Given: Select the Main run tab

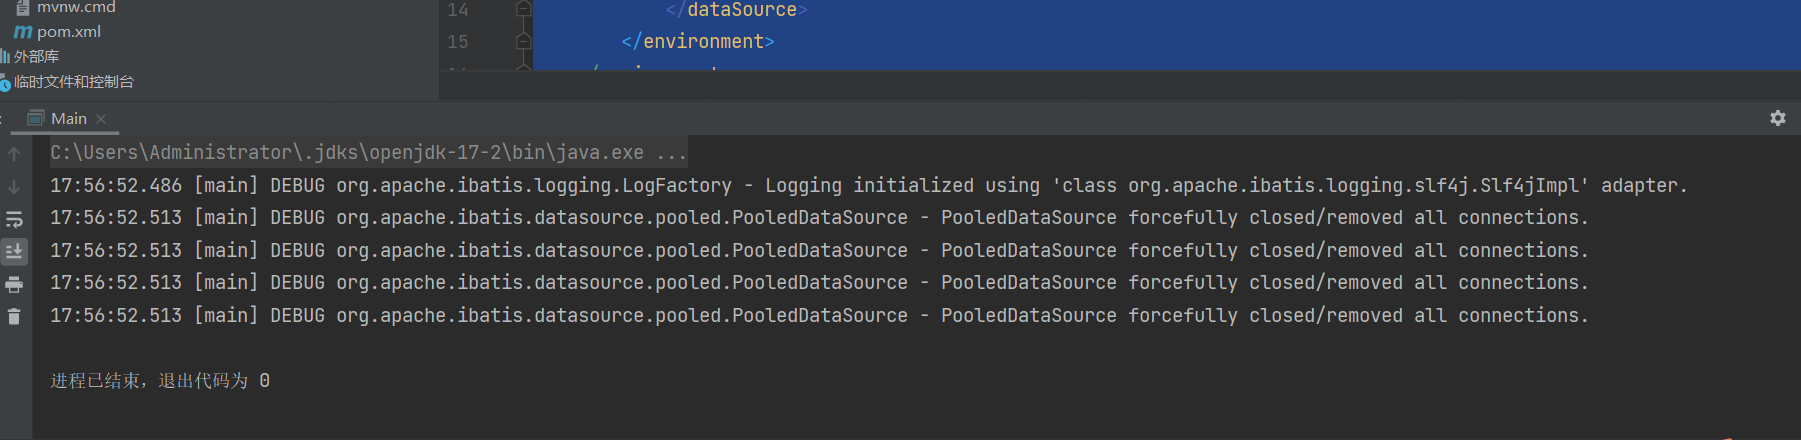Looking at the screenshot, I should point(68,118).
